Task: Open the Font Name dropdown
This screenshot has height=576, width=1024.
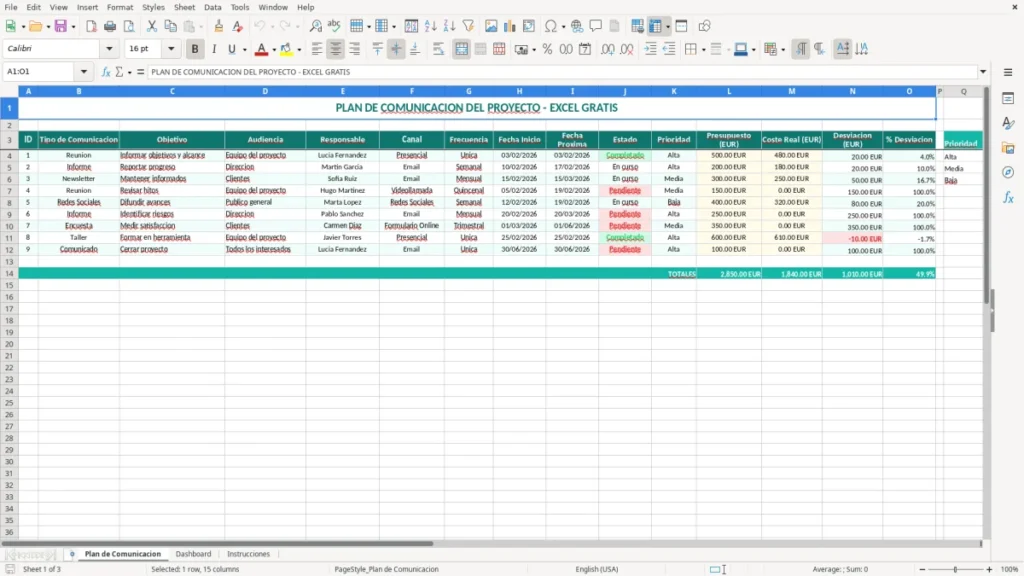Action: (109, 48)
